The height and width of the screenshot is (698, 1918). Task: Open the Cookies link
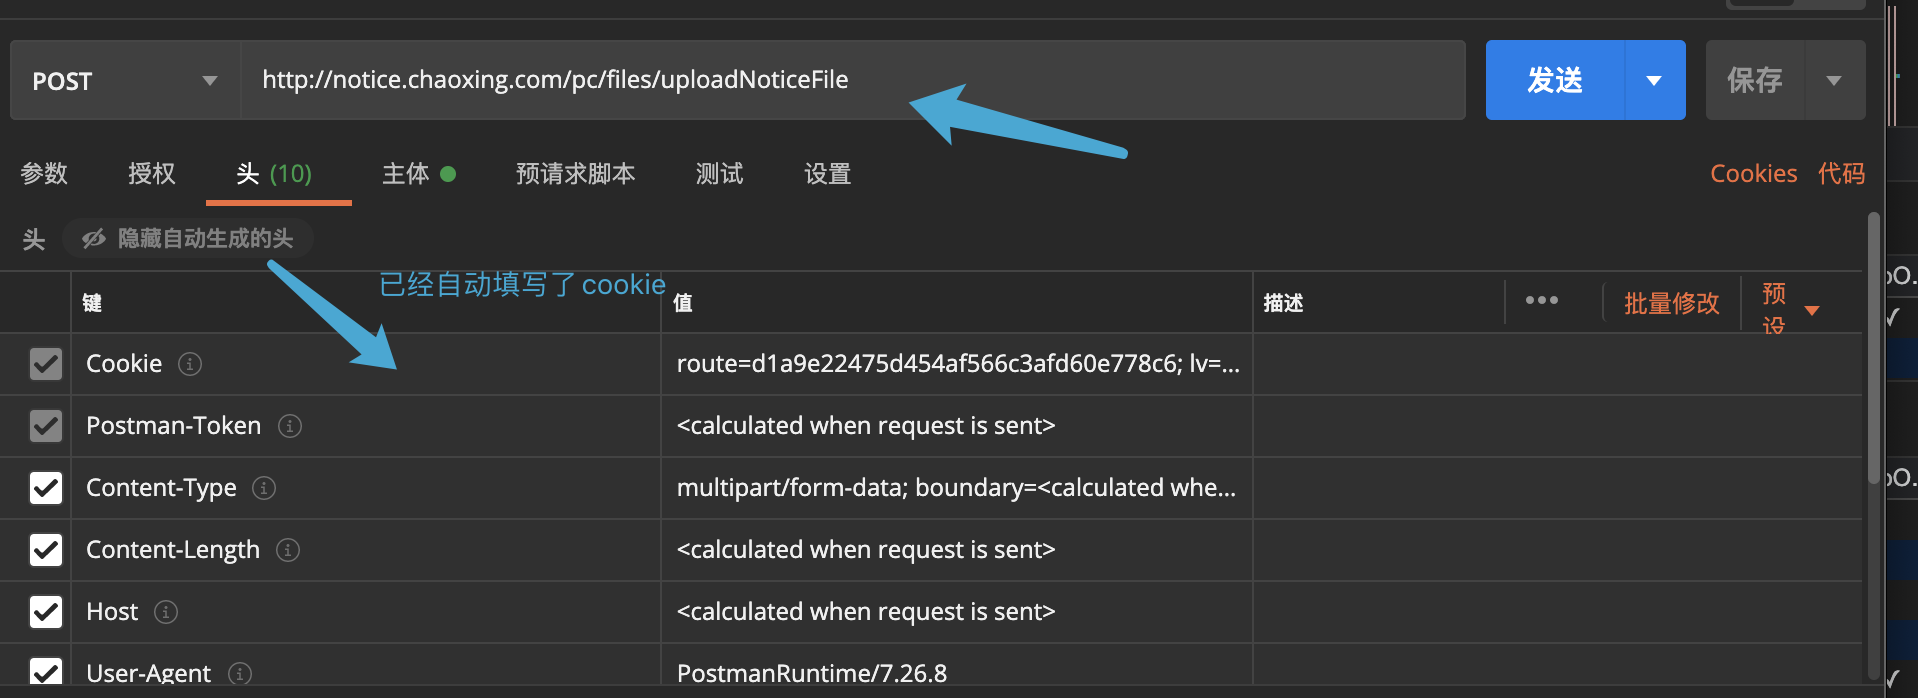tap(1753, 174)
